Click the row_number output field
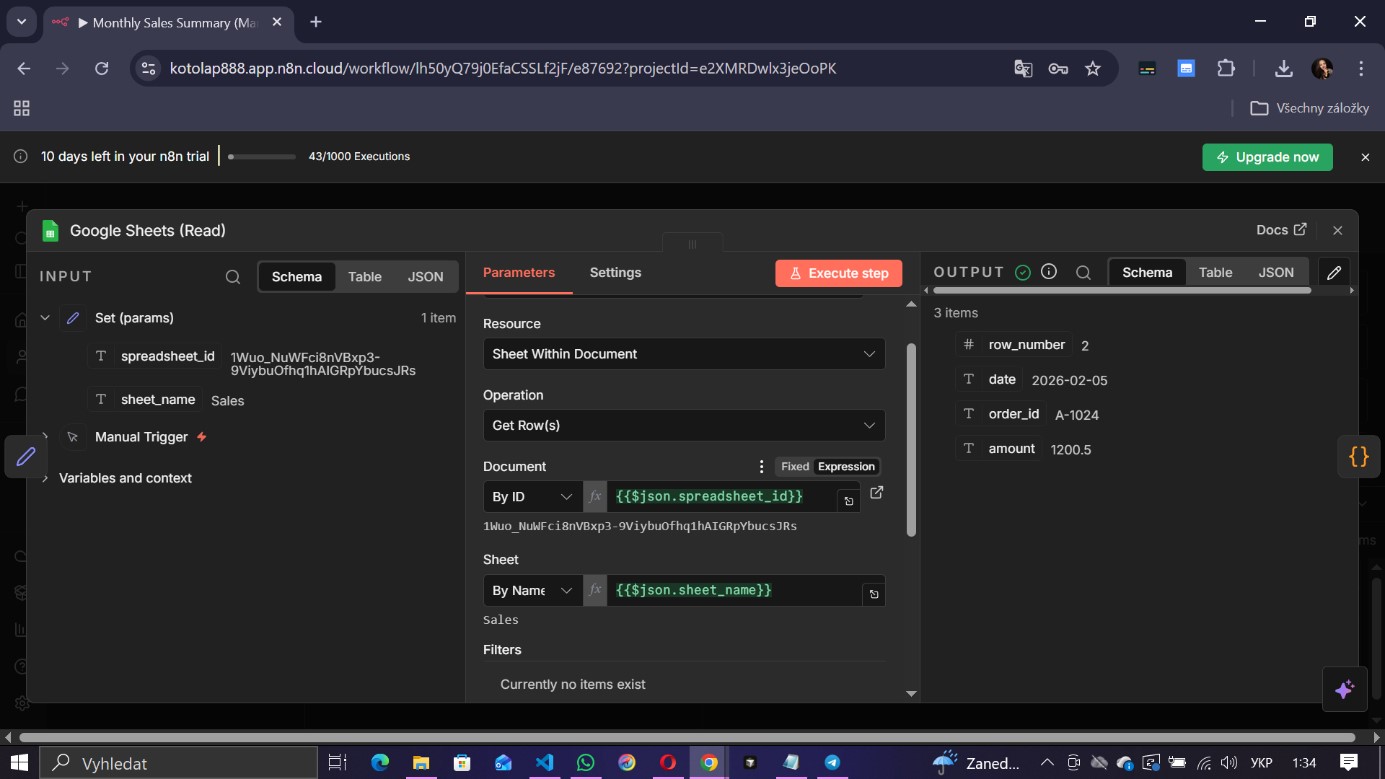 click(x=1014, y=345)
